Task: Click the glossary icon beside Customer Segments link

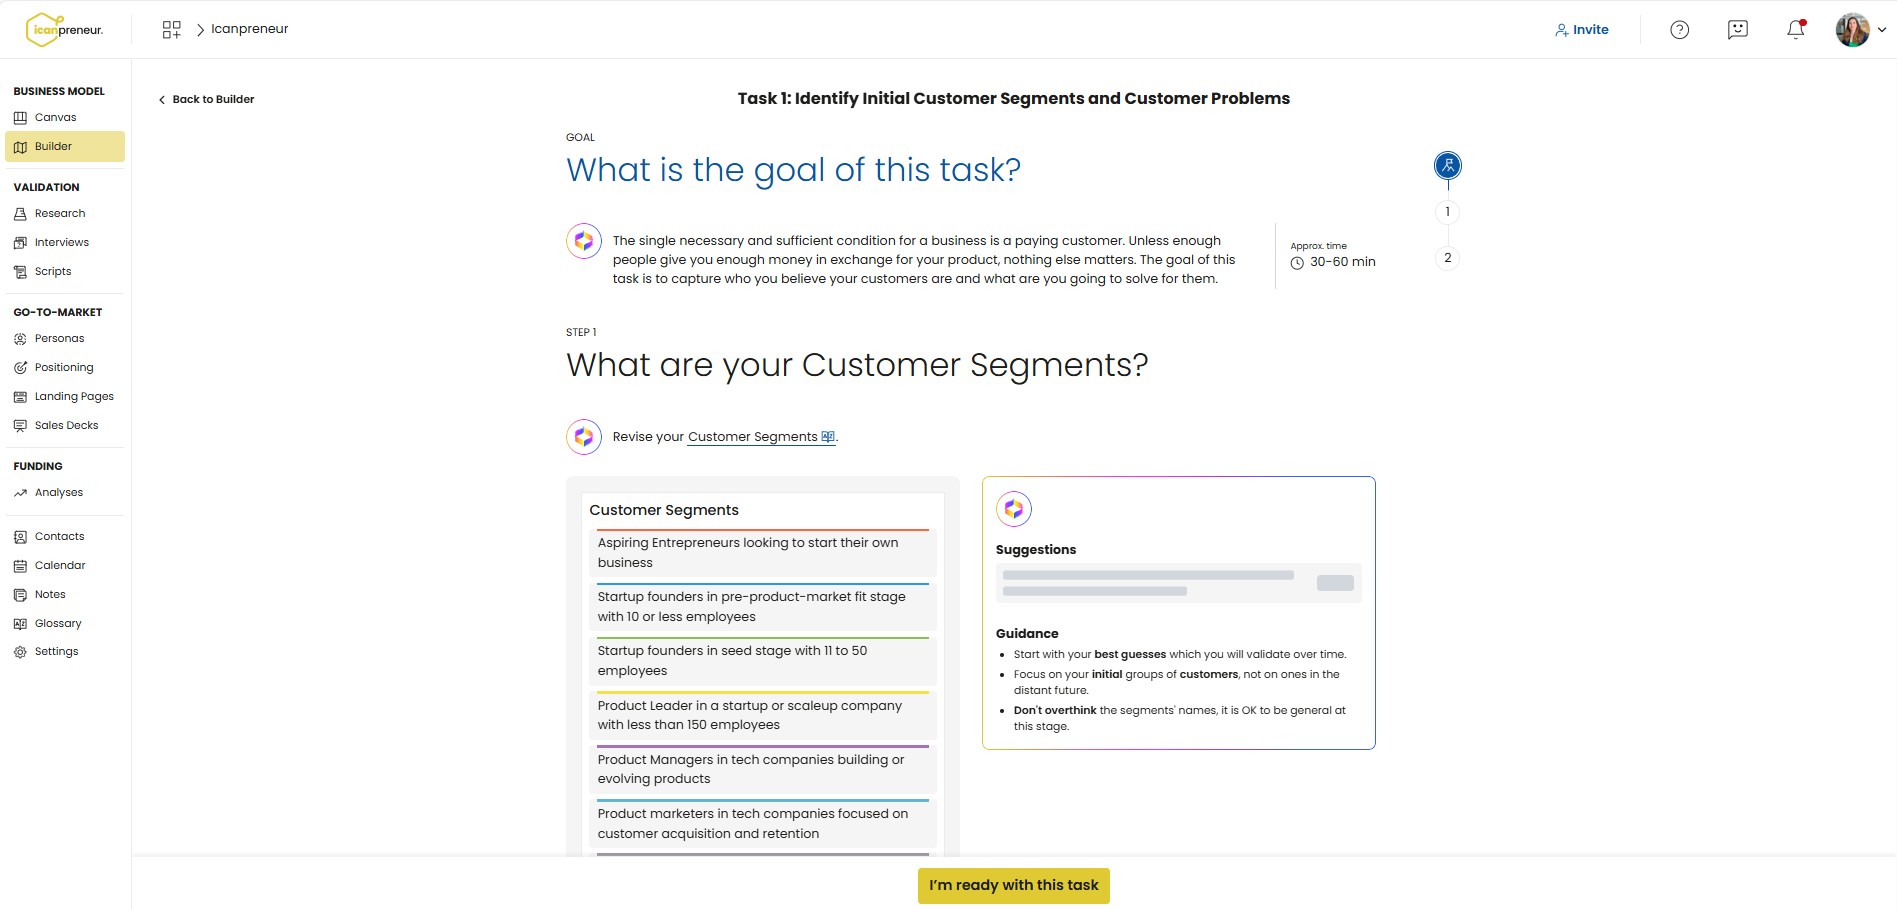Action: click(828, 437)
